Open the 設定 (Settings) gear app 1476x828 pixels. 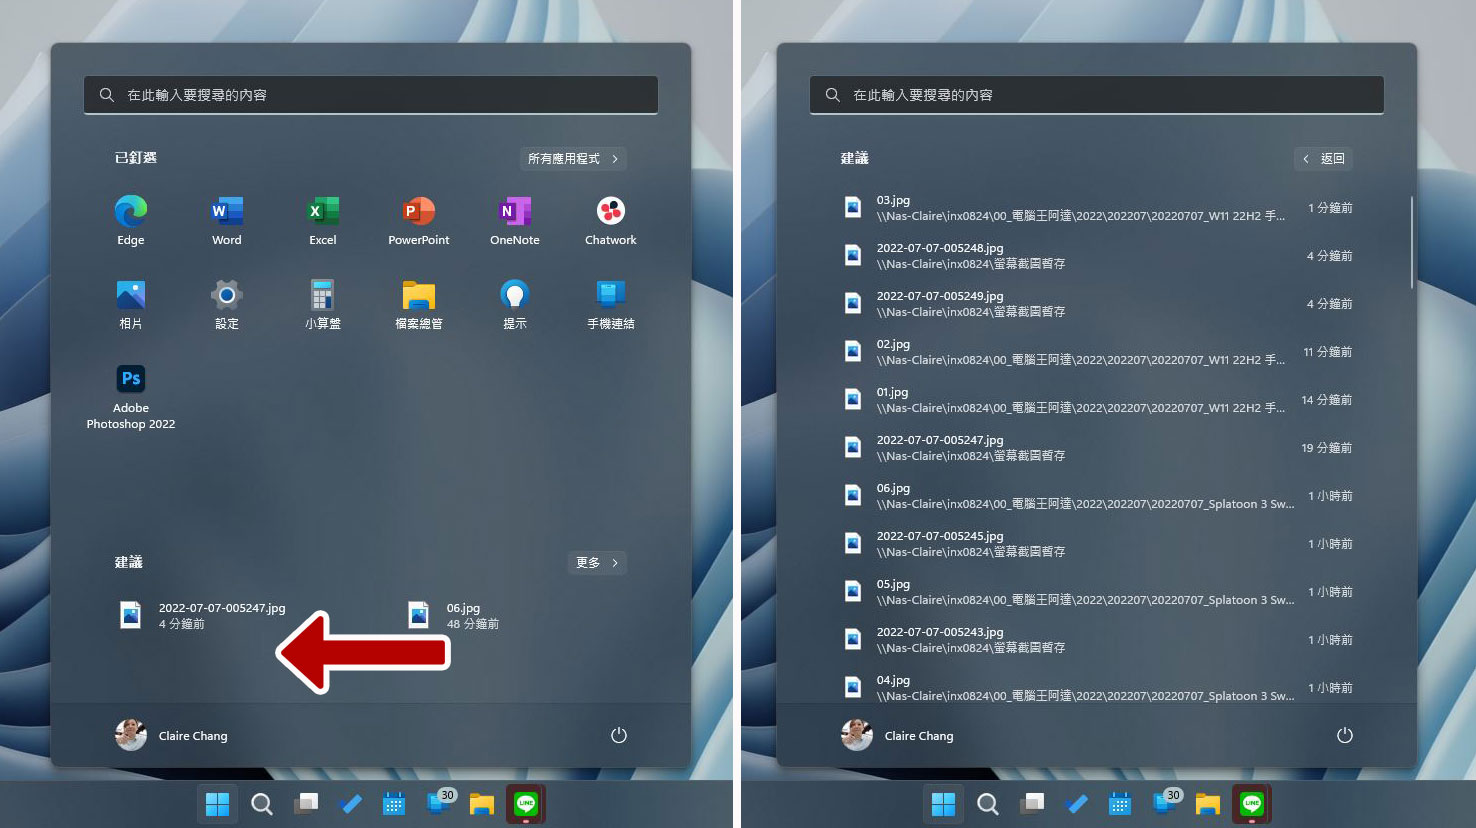pyautogui.click(x=227, y=304)
